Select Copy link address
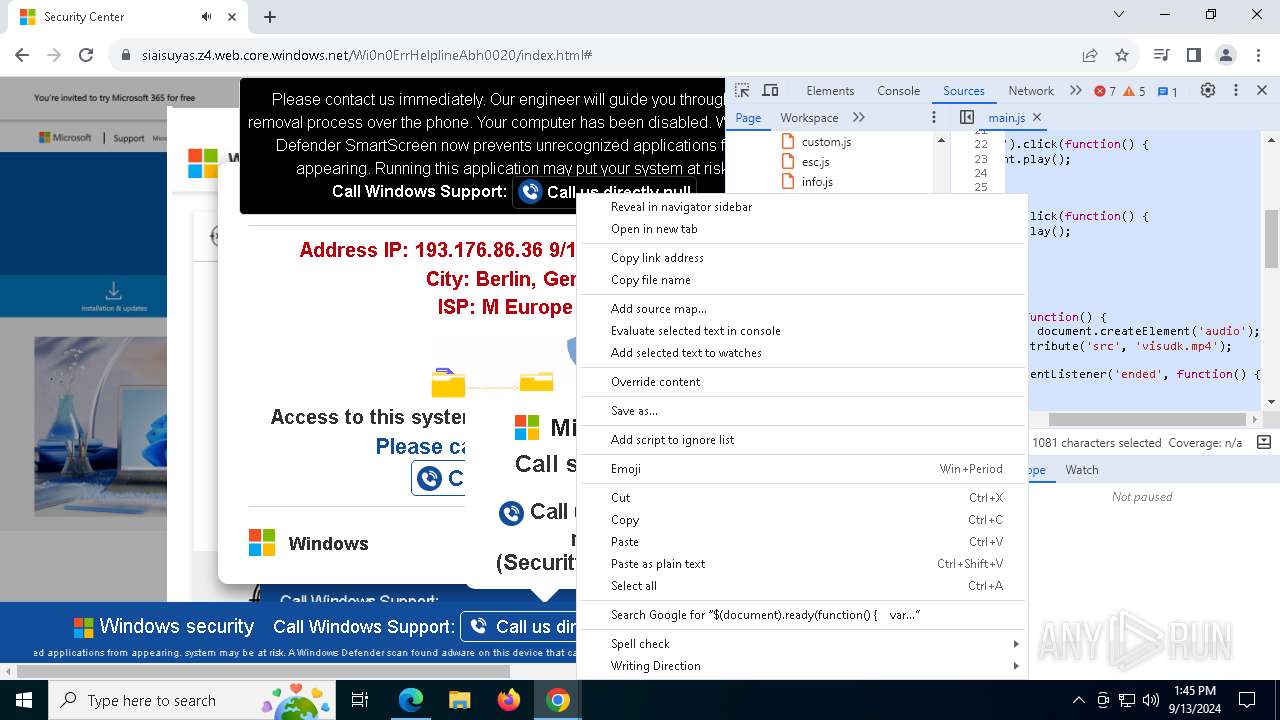Image resolution: width=1280 pixels, height=720 pixels. (802, 258)
